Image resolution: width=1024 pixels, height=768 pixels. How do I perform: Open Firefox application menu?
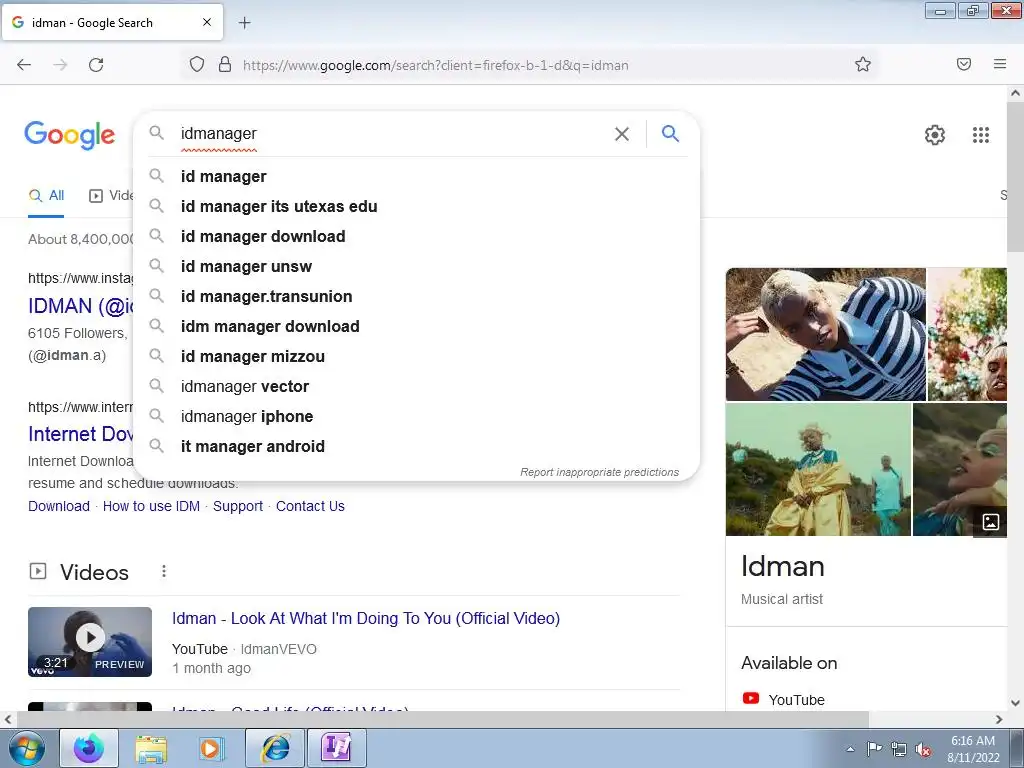[1000, 64]
